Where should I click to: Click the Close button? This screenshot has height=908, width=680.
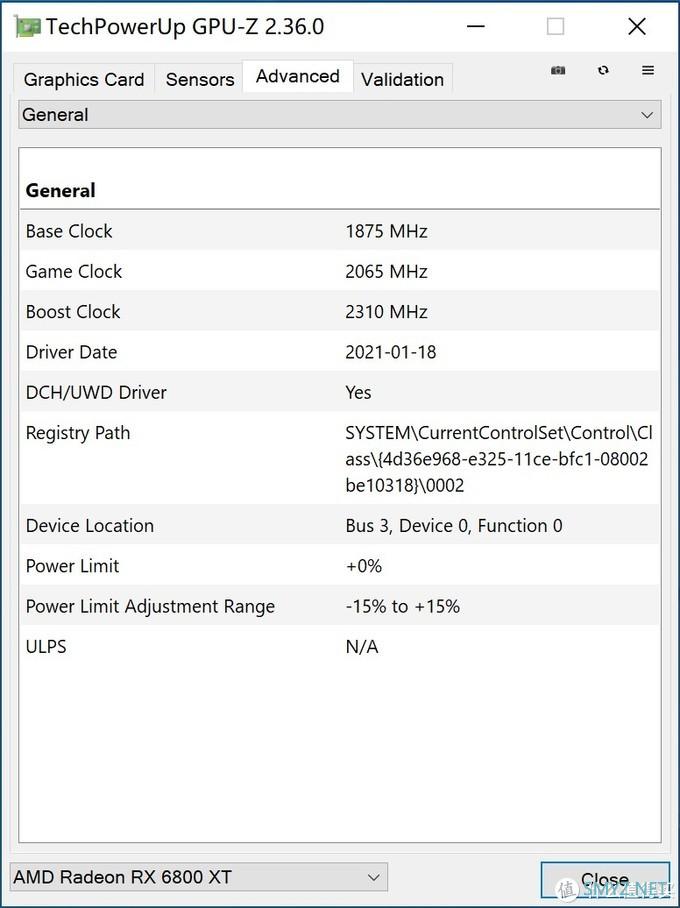coord(605,880)
